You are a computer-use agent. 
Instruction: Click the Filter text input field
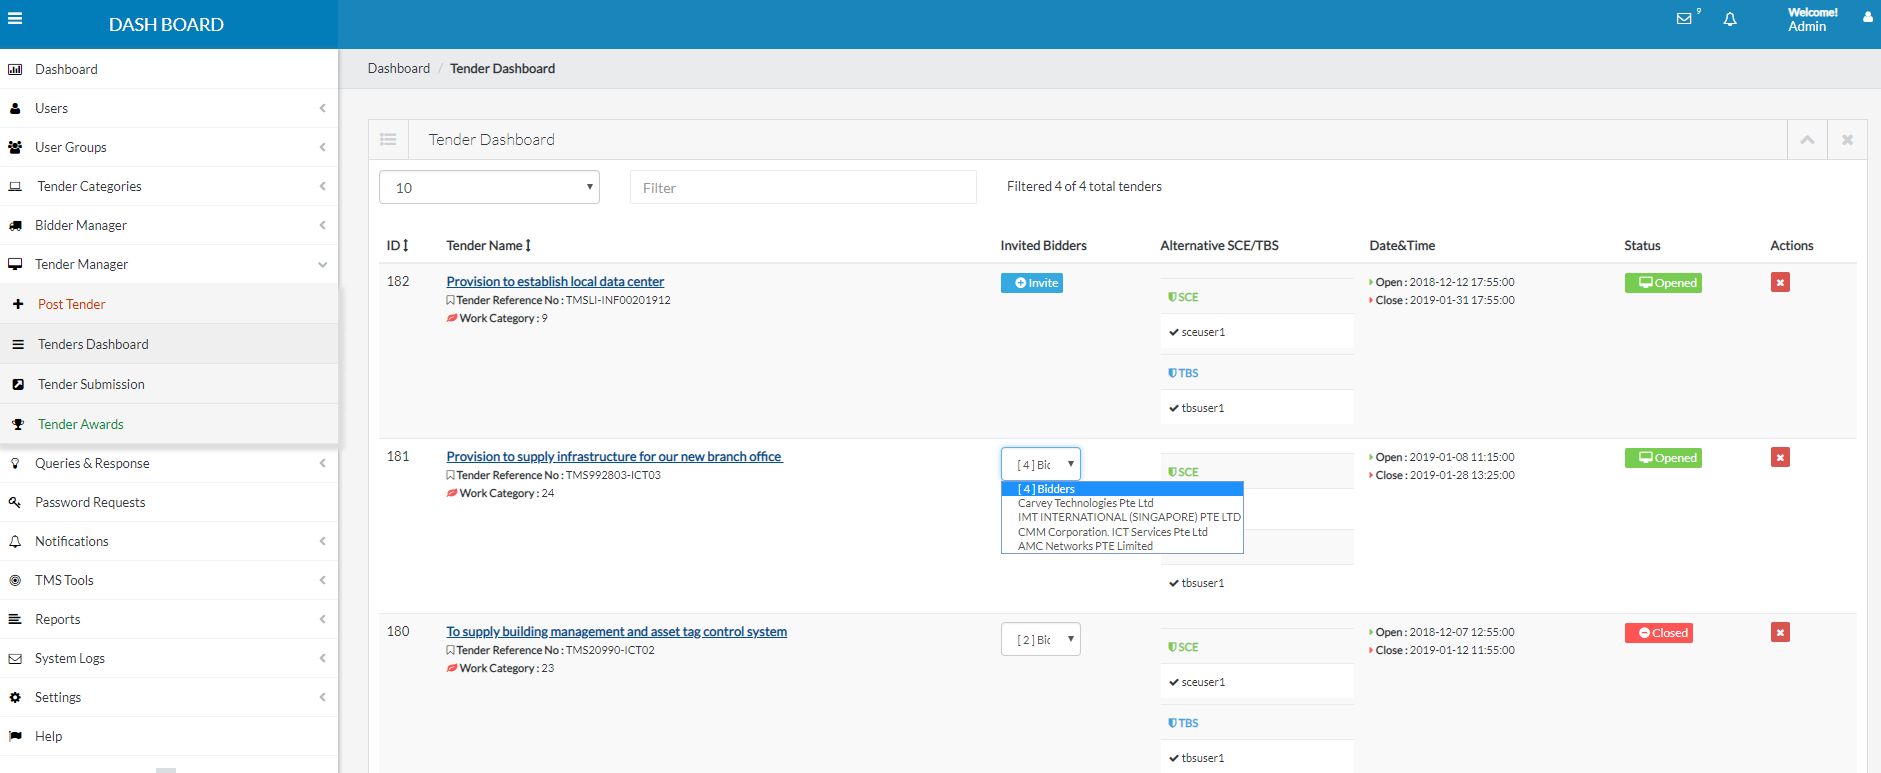coord(802,187)
